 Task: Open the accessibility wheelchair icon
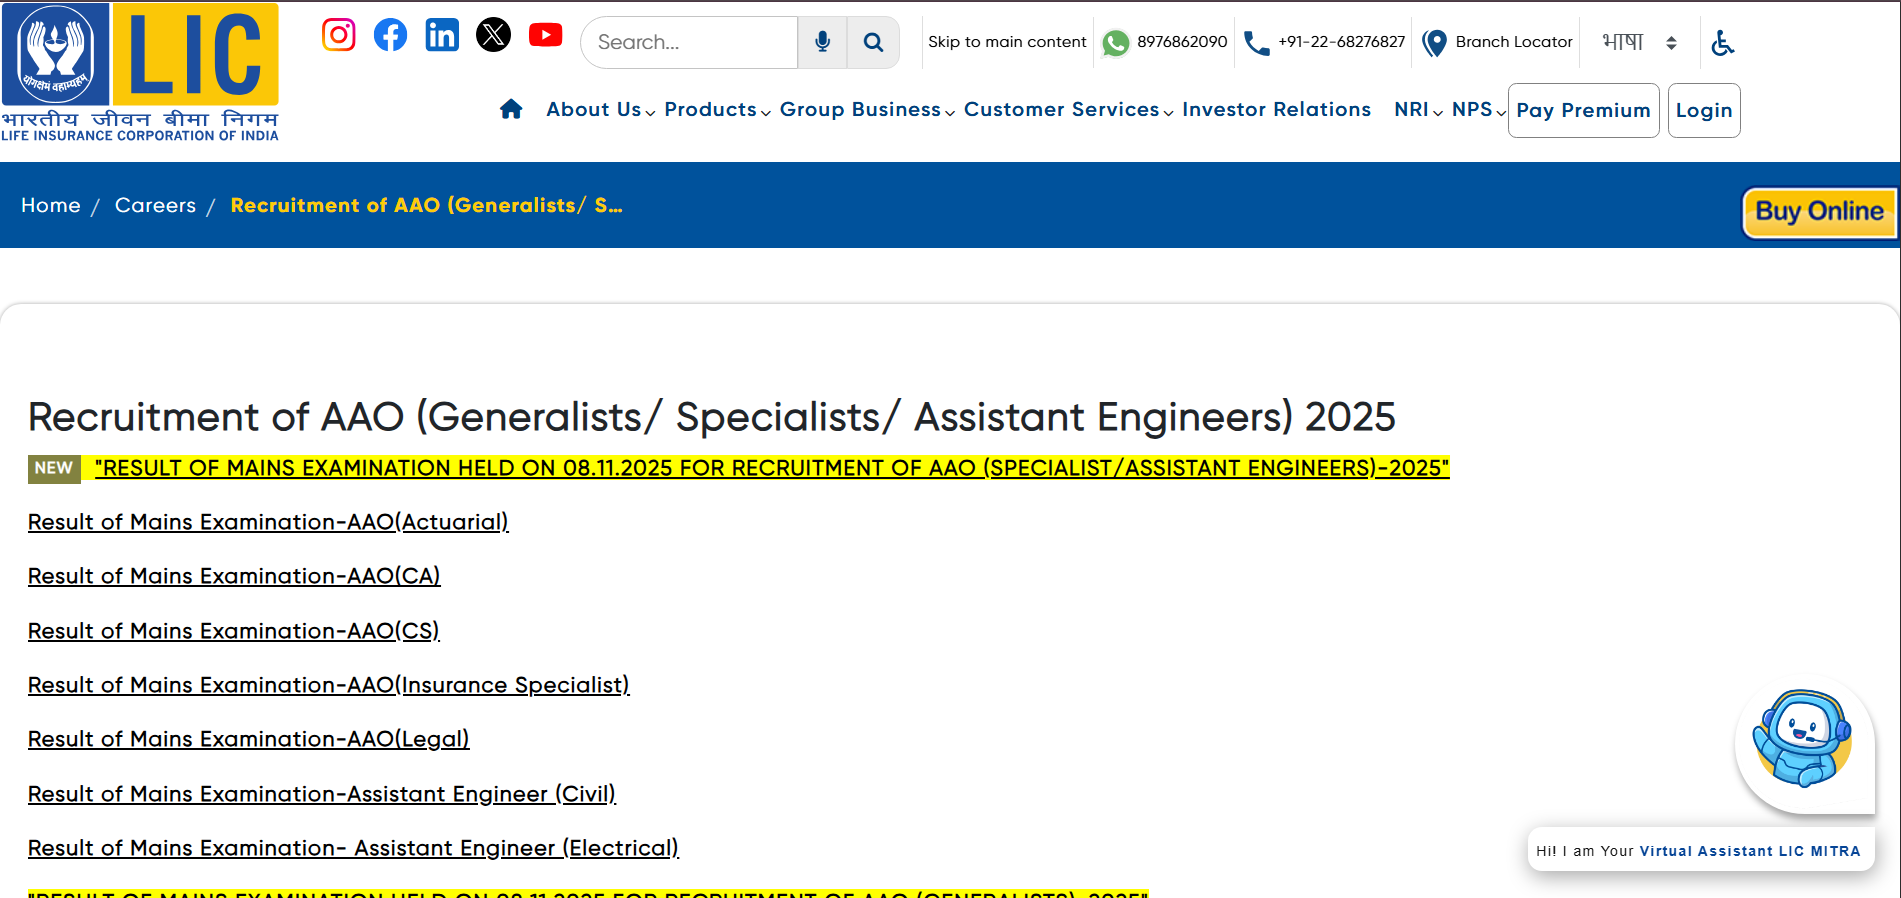click(x=1722, y=42)
